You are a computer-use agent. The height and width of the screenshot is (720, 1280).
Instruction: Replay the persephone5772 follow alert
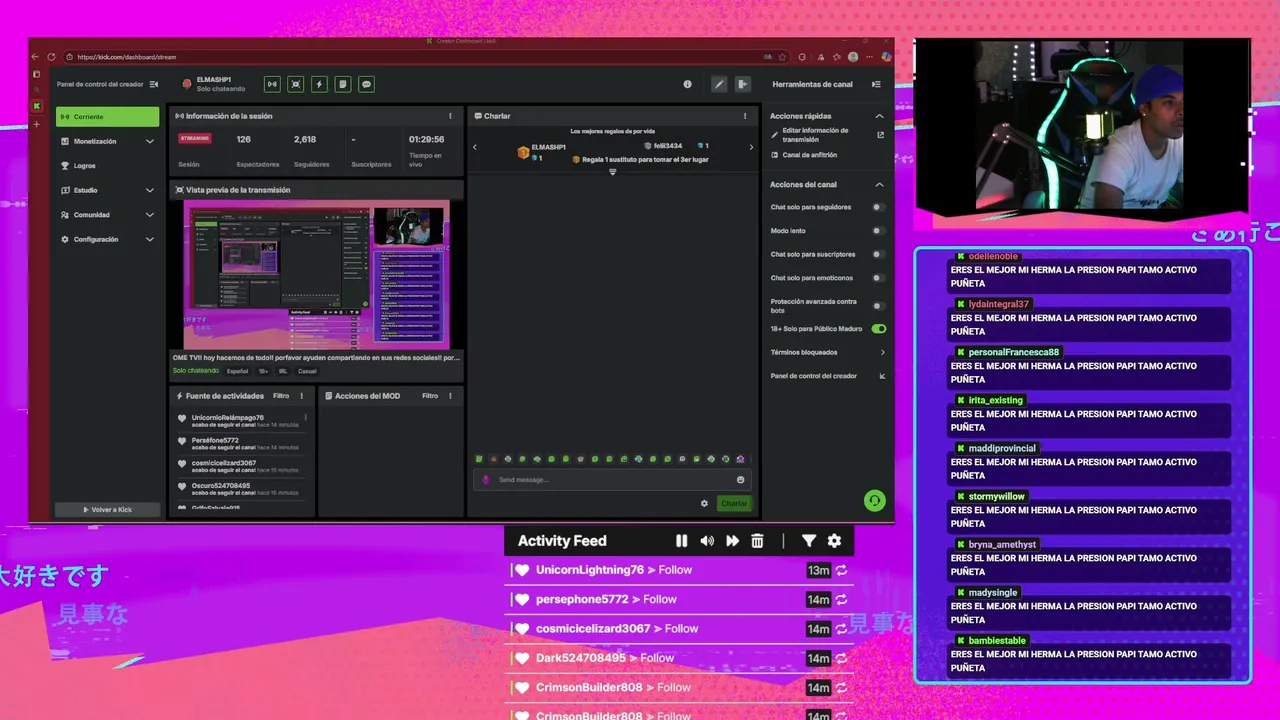click(842, 599)
